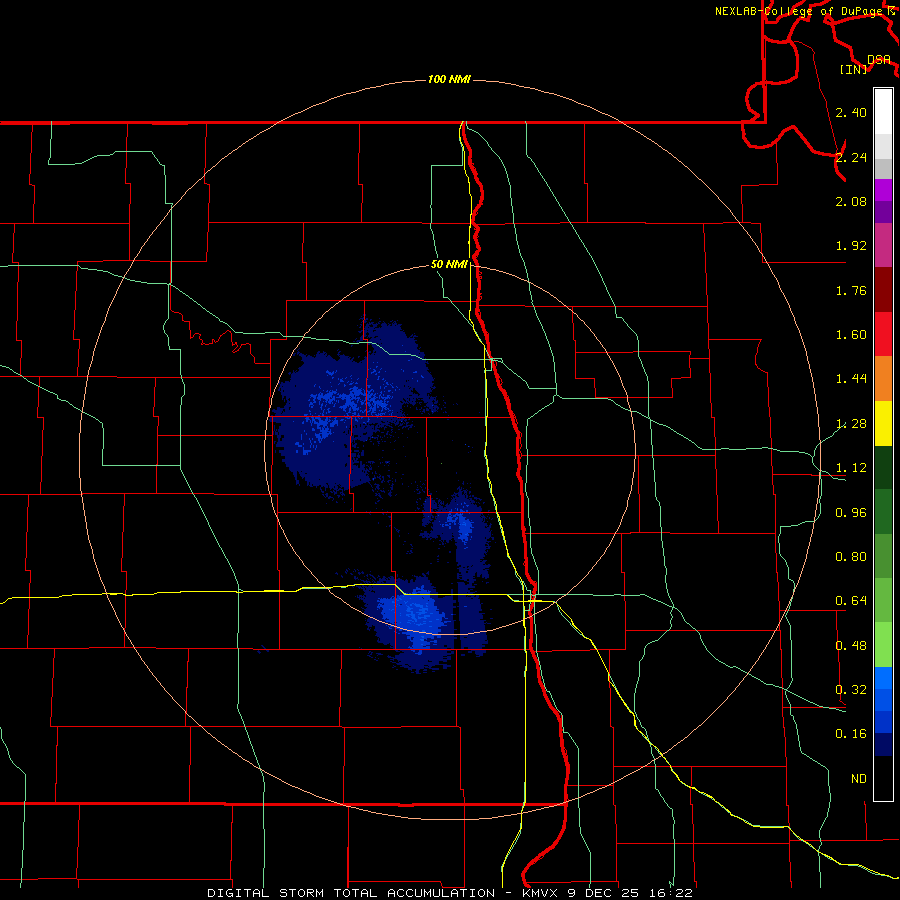
Task: Click the 2.08 legend value
Action: 851,201
